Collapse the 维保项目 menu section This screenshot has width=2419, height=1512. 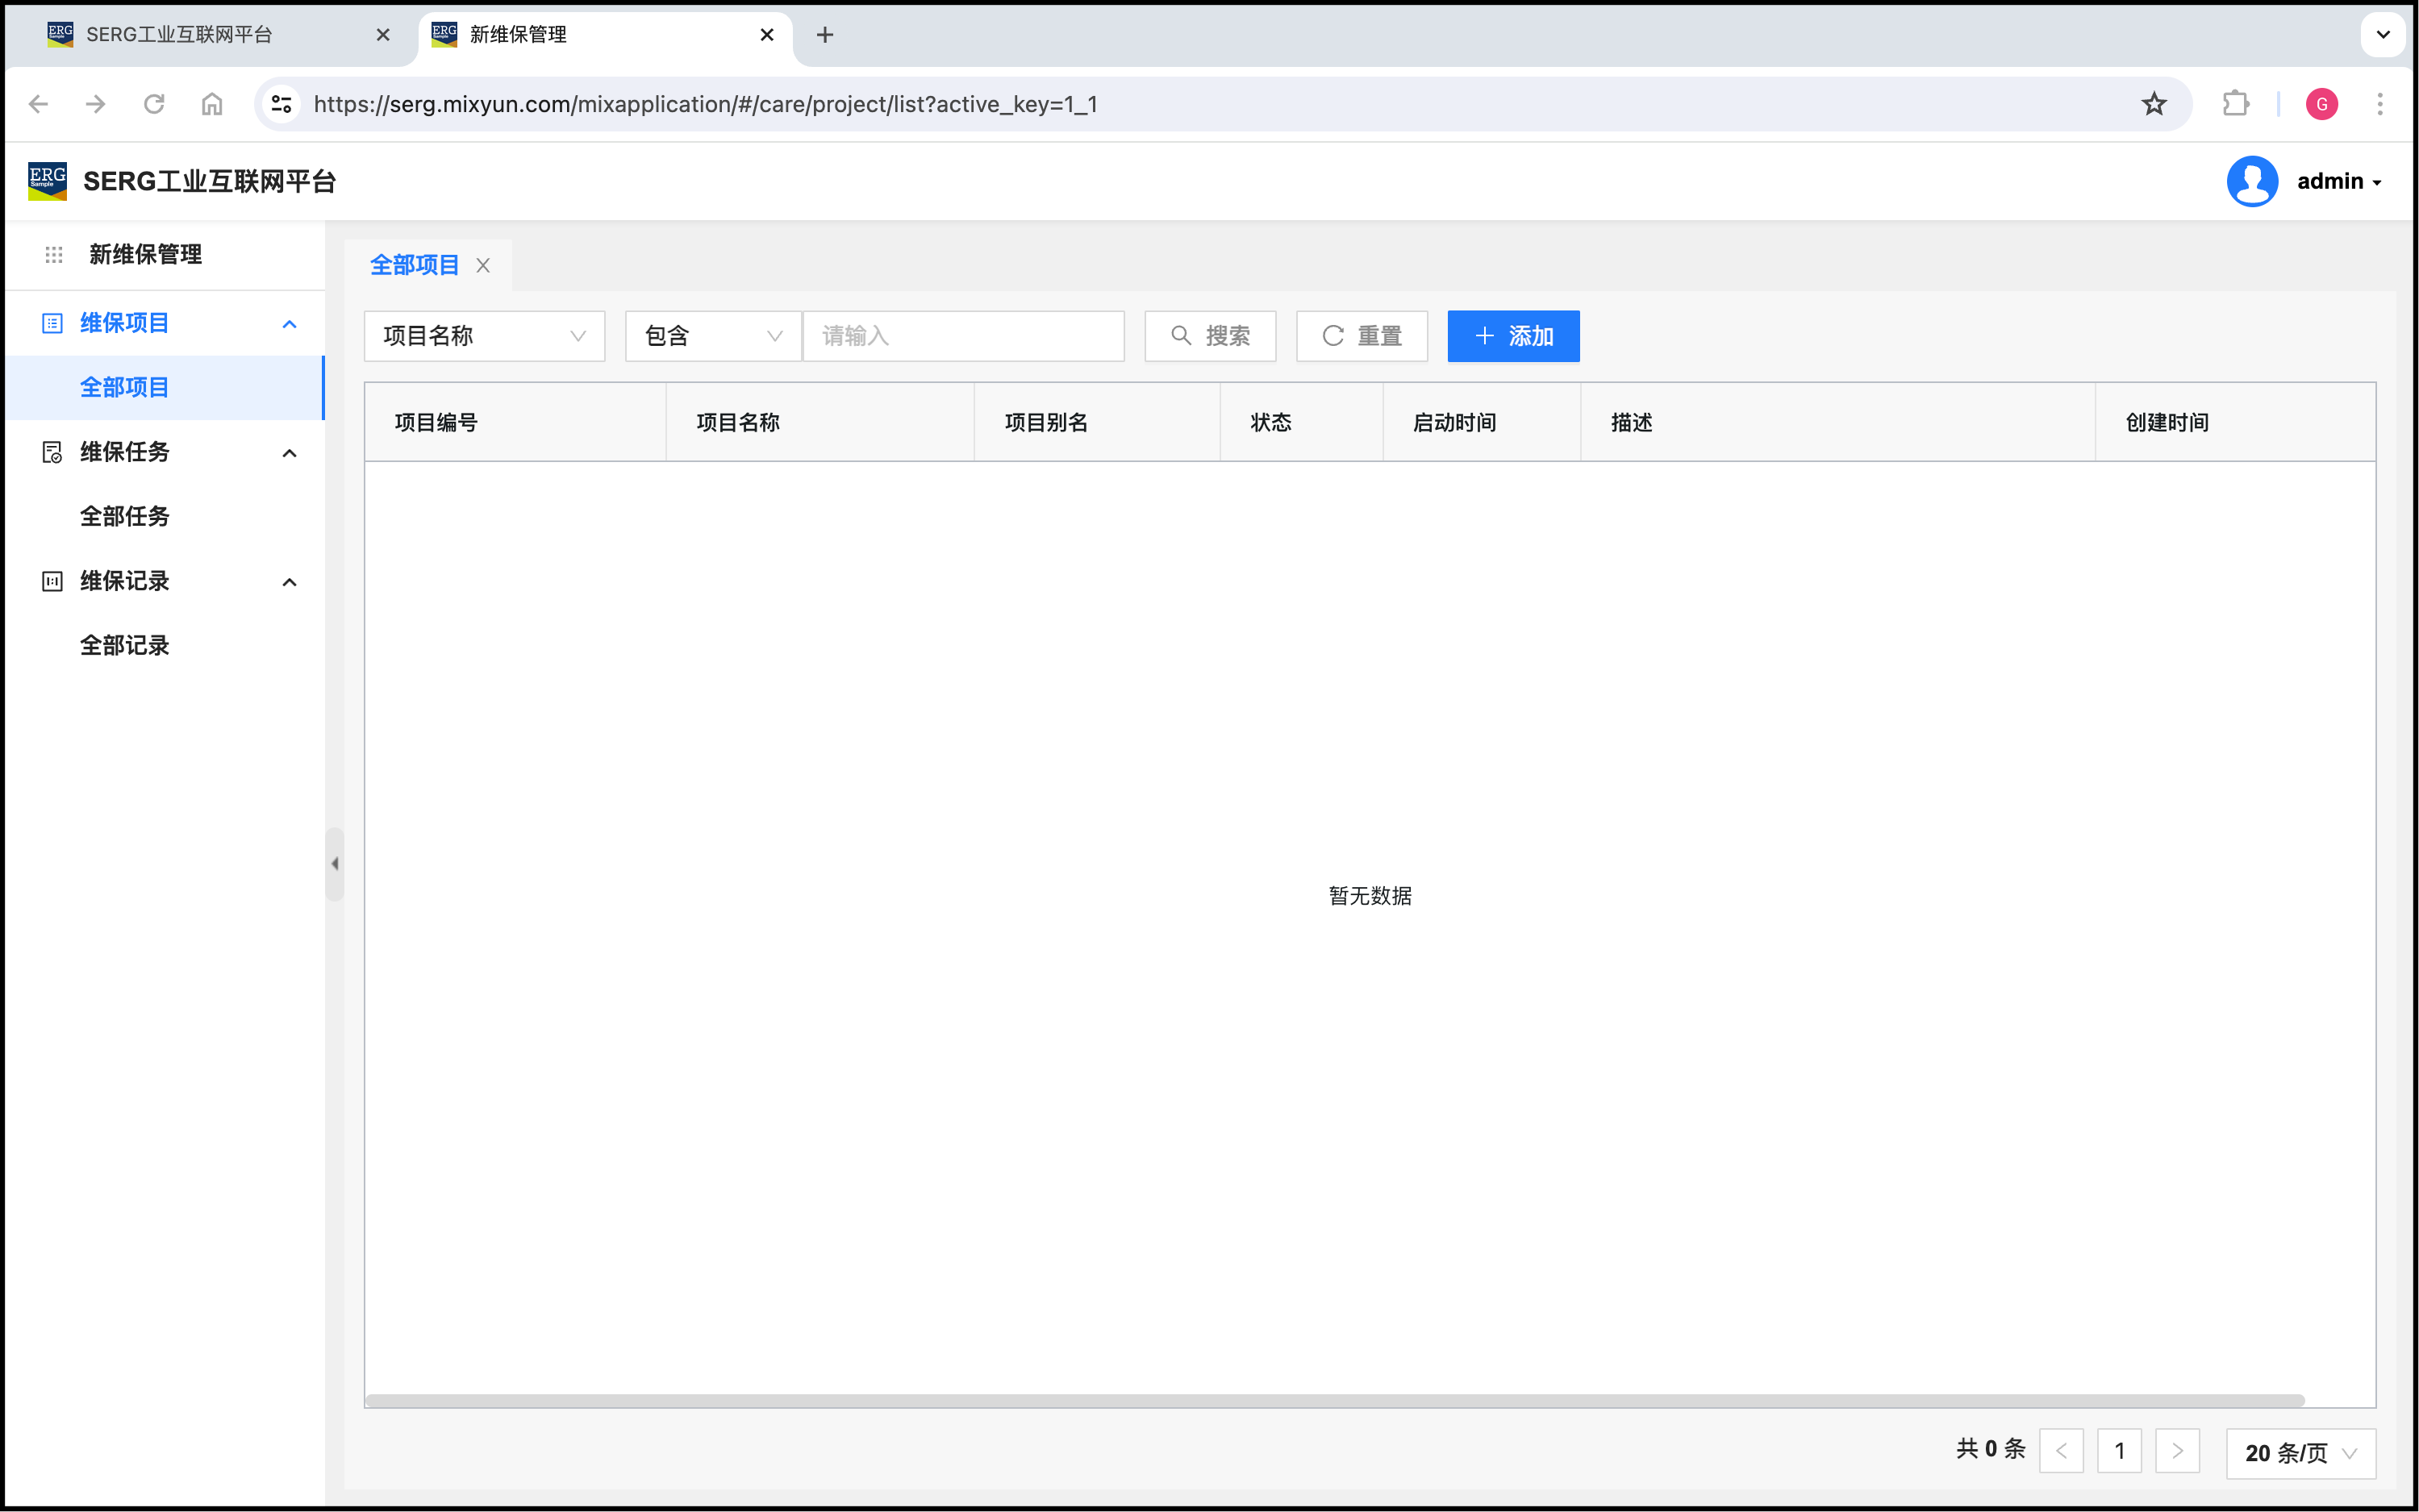coord(290,324)
